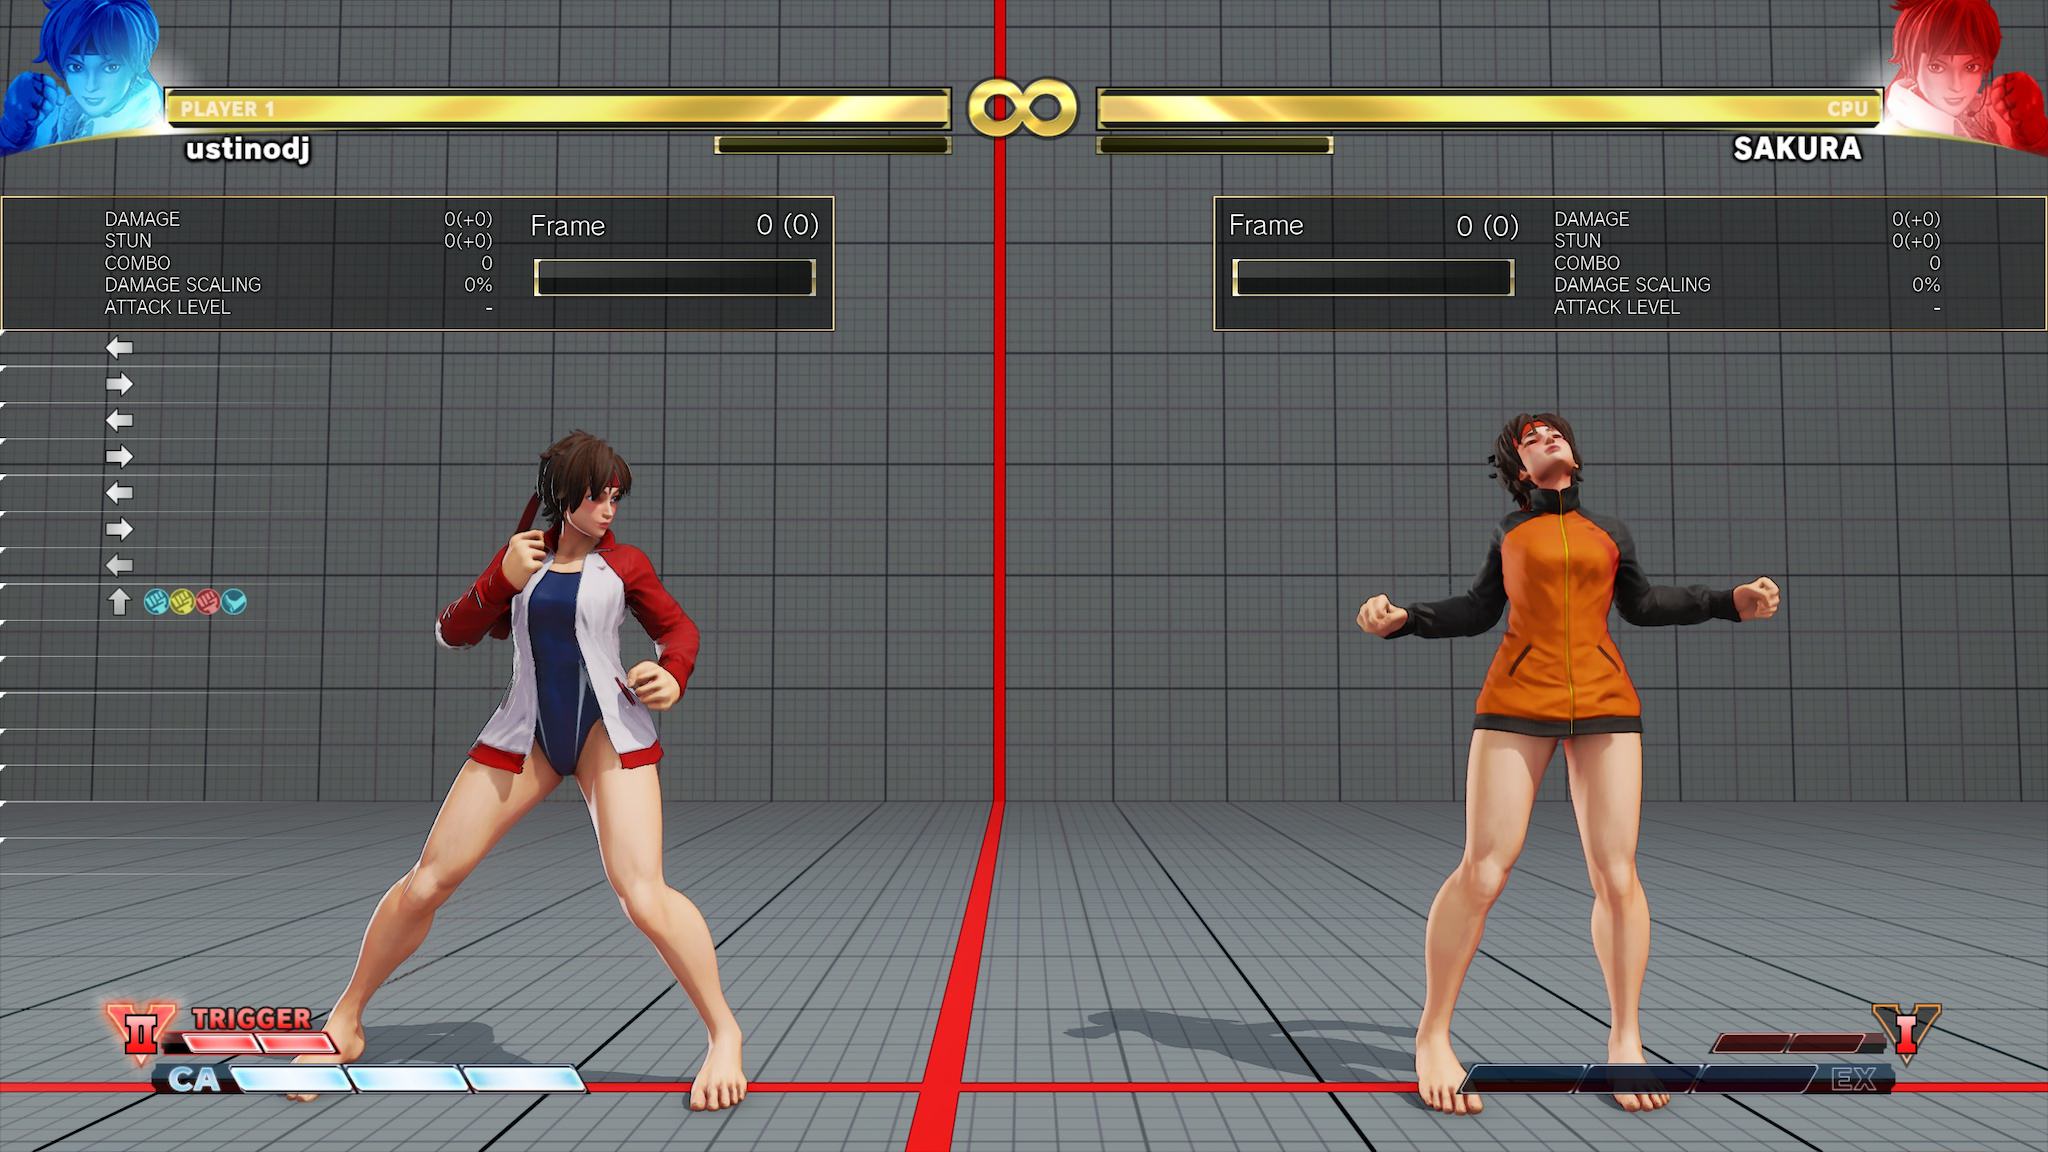Click Player 1's stun gauge under health bar

[x=832, y=145]
